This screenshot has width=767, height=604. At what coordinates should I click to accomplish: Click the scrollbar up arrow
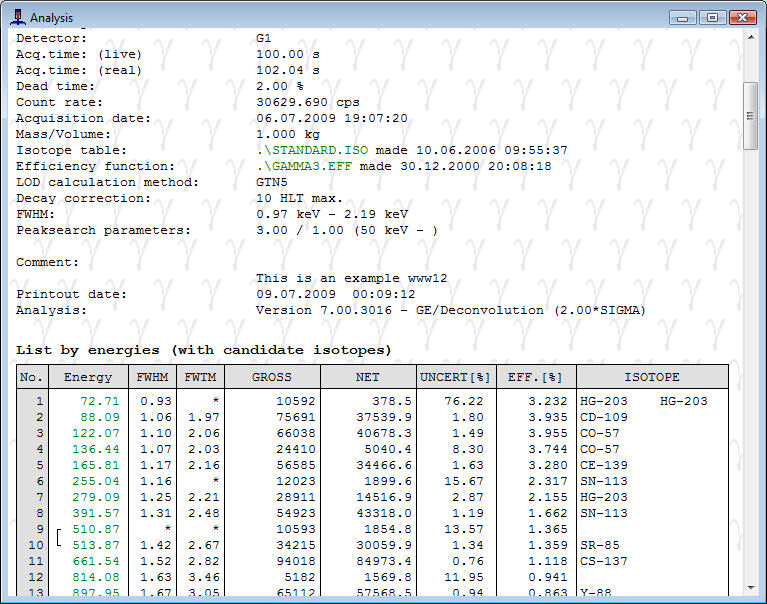click(751, 40)
